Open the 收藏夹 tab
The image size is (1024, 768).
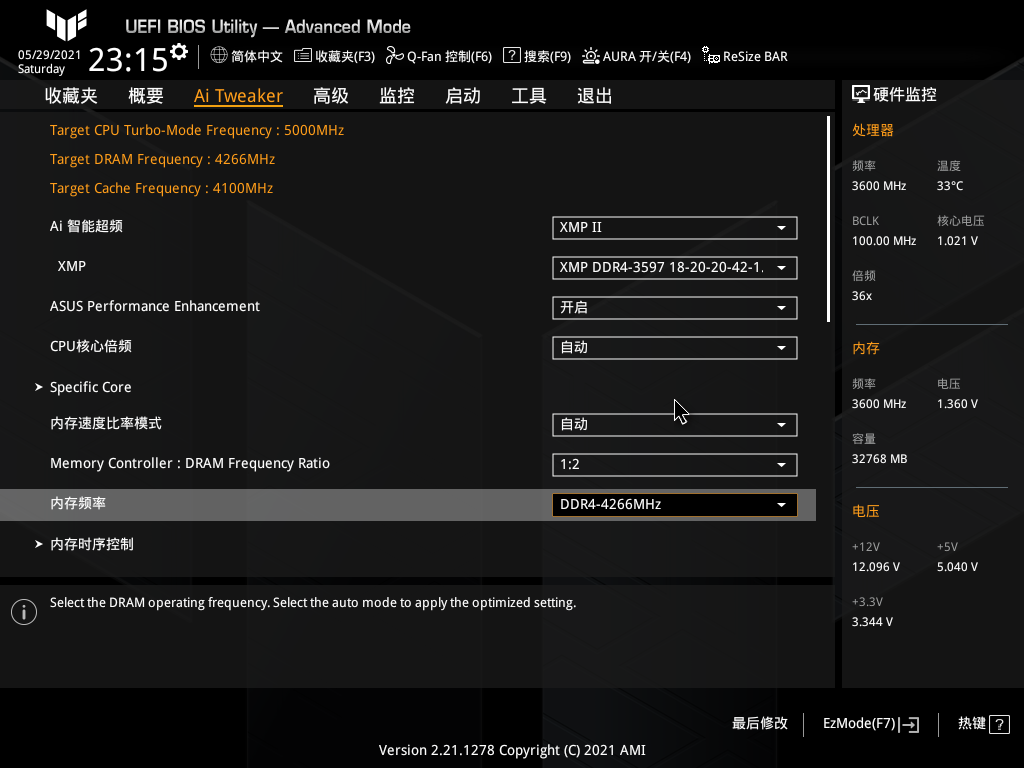tap(71, 96)
